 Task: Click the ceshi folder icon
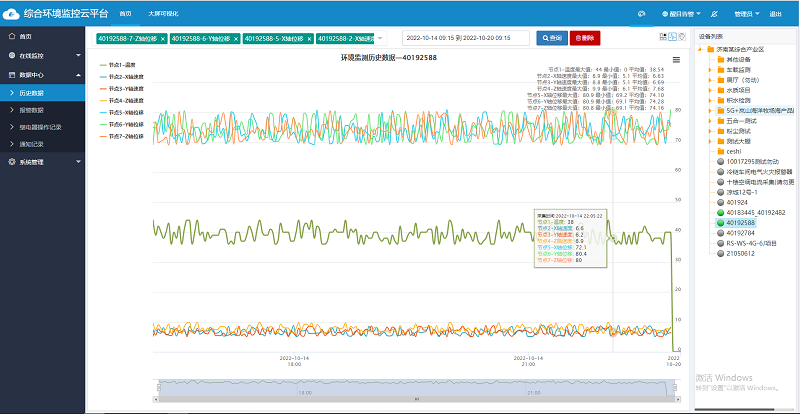720,151
